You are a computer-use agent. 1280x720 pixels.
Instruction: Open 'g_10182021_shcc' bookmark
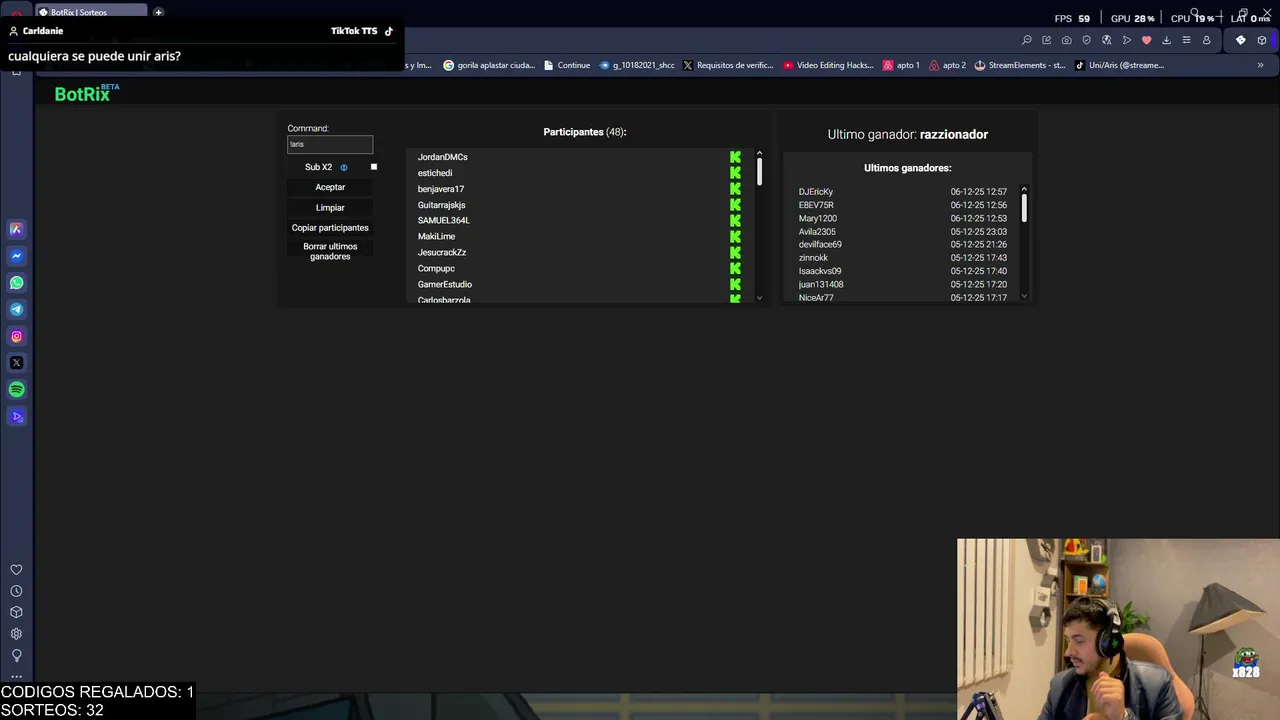(637, 65)
